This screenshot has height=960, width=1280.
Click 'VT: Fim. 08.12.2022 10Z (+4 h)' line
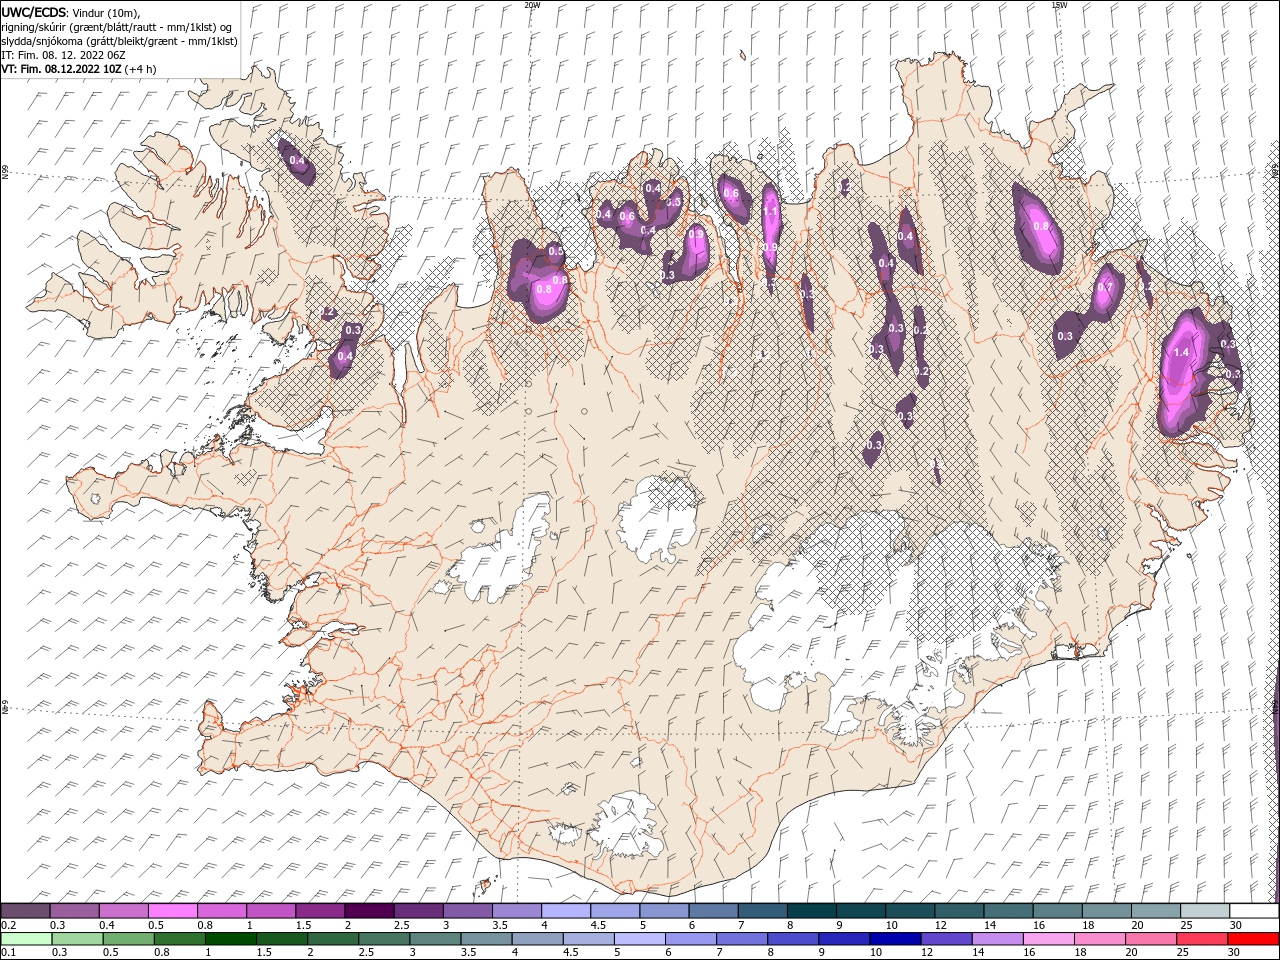point(78,69)
